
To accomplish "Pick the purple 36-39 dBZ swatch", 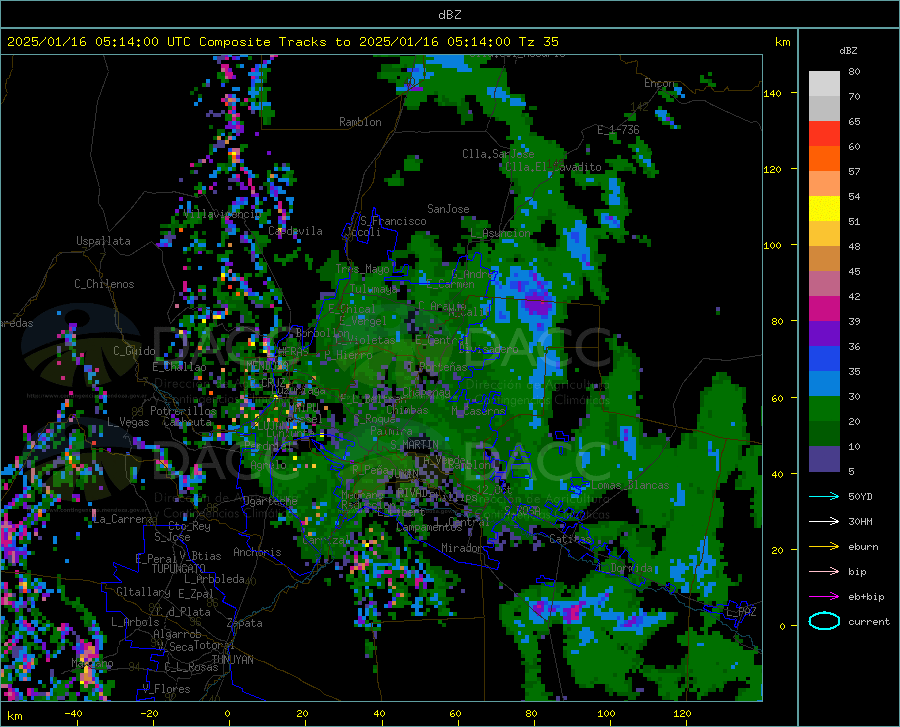I will (824, 334).
